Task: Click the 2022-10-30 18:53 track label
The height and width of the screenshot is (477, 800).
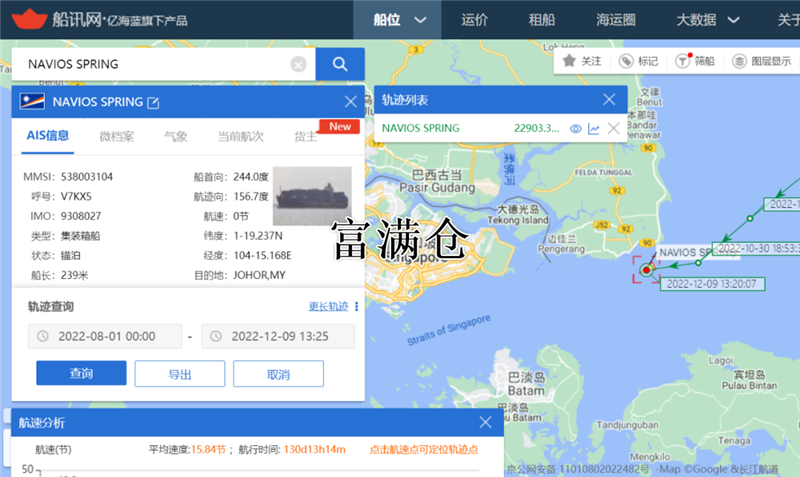Action: pos(756,248)
